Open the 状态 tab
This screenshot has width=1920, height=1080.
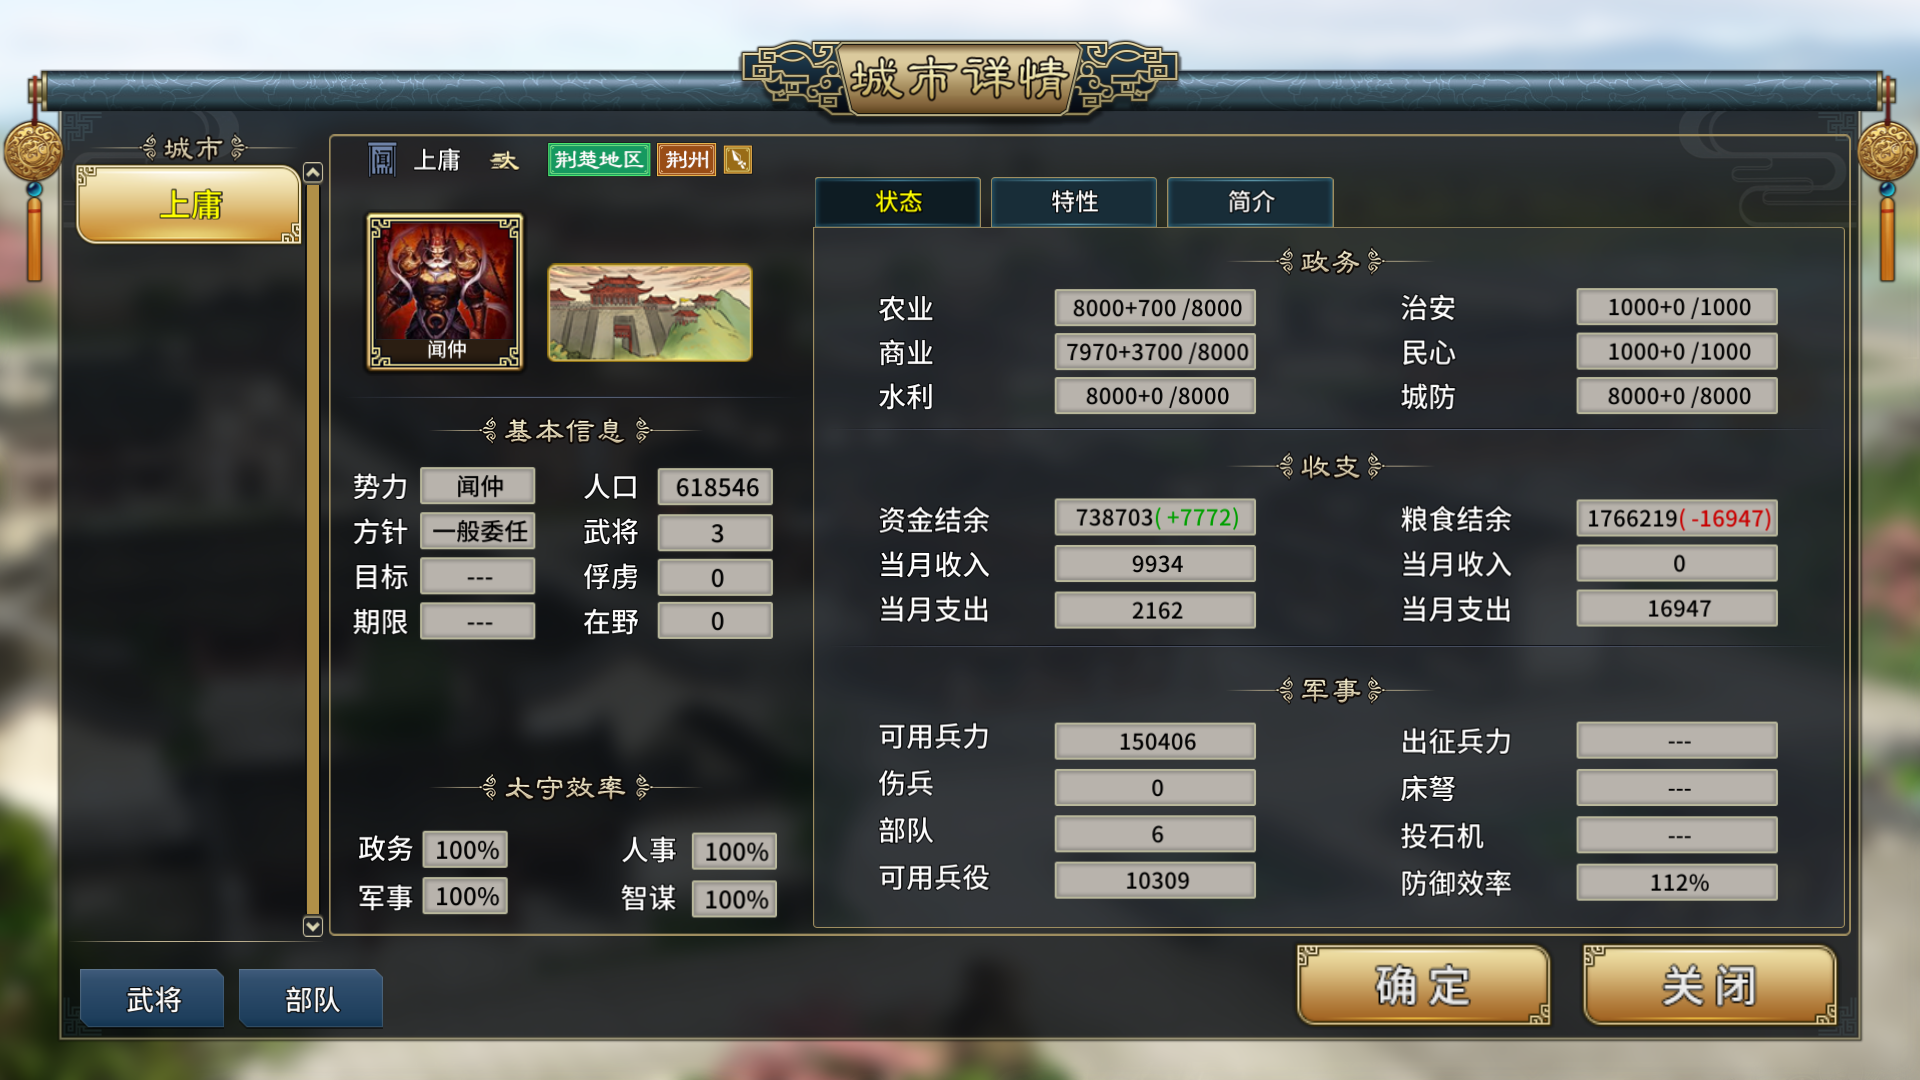[898, 202]
